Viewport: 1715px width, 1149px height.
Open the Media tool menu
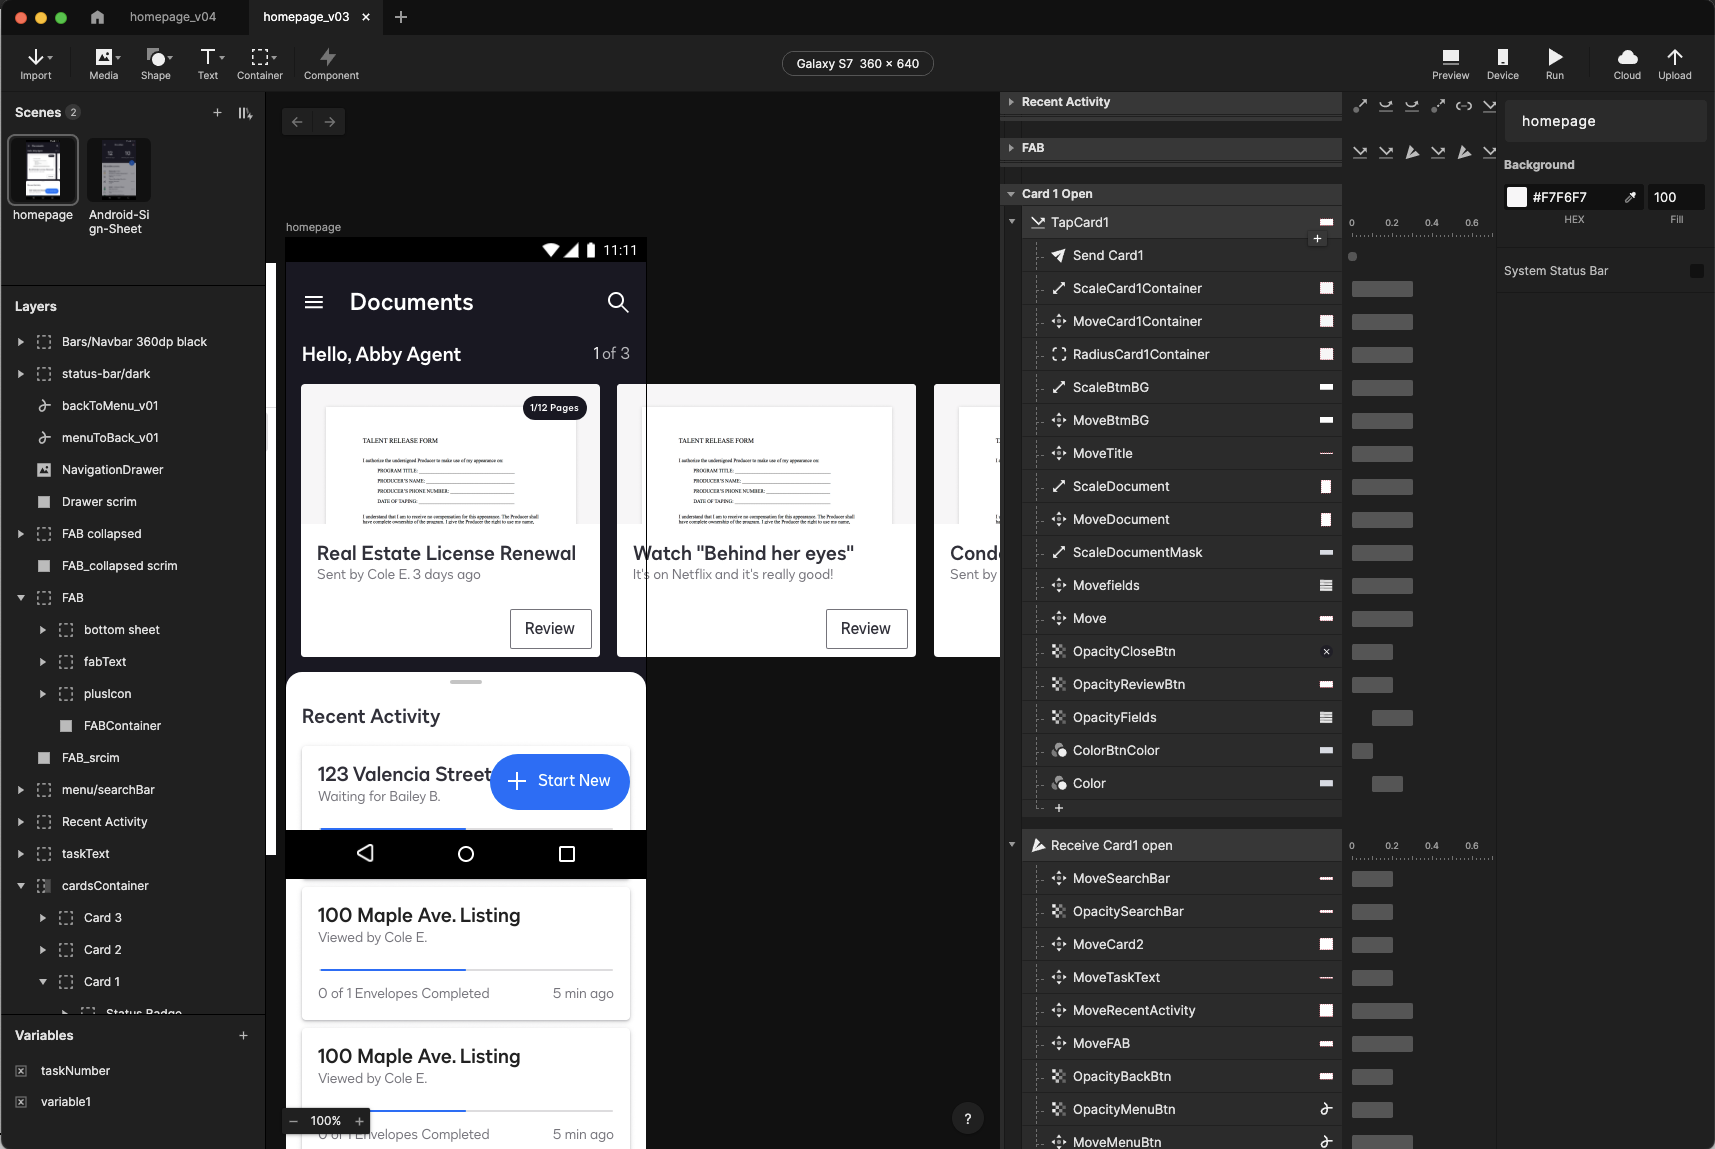[x=104, y=64]
